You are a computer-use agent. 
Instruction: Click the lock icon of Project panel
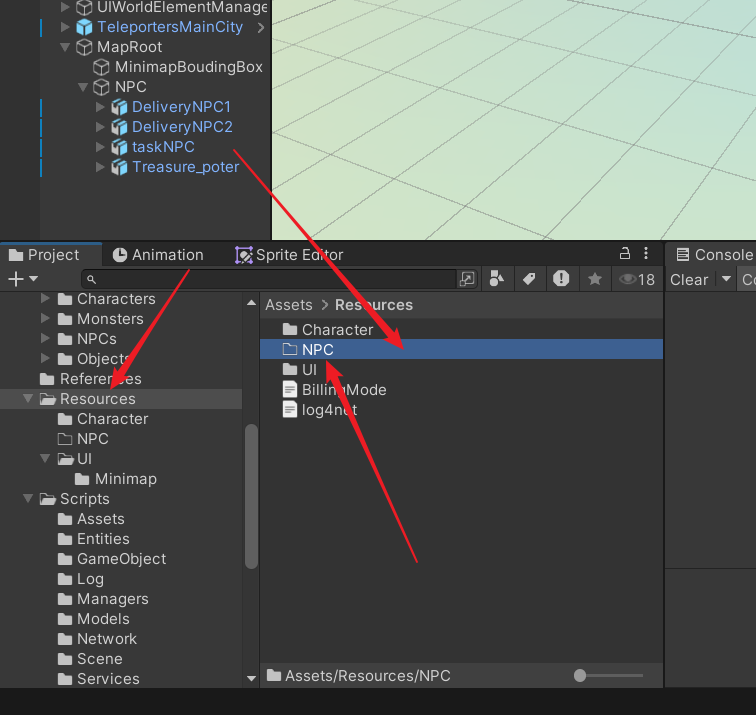click(625, 254)
